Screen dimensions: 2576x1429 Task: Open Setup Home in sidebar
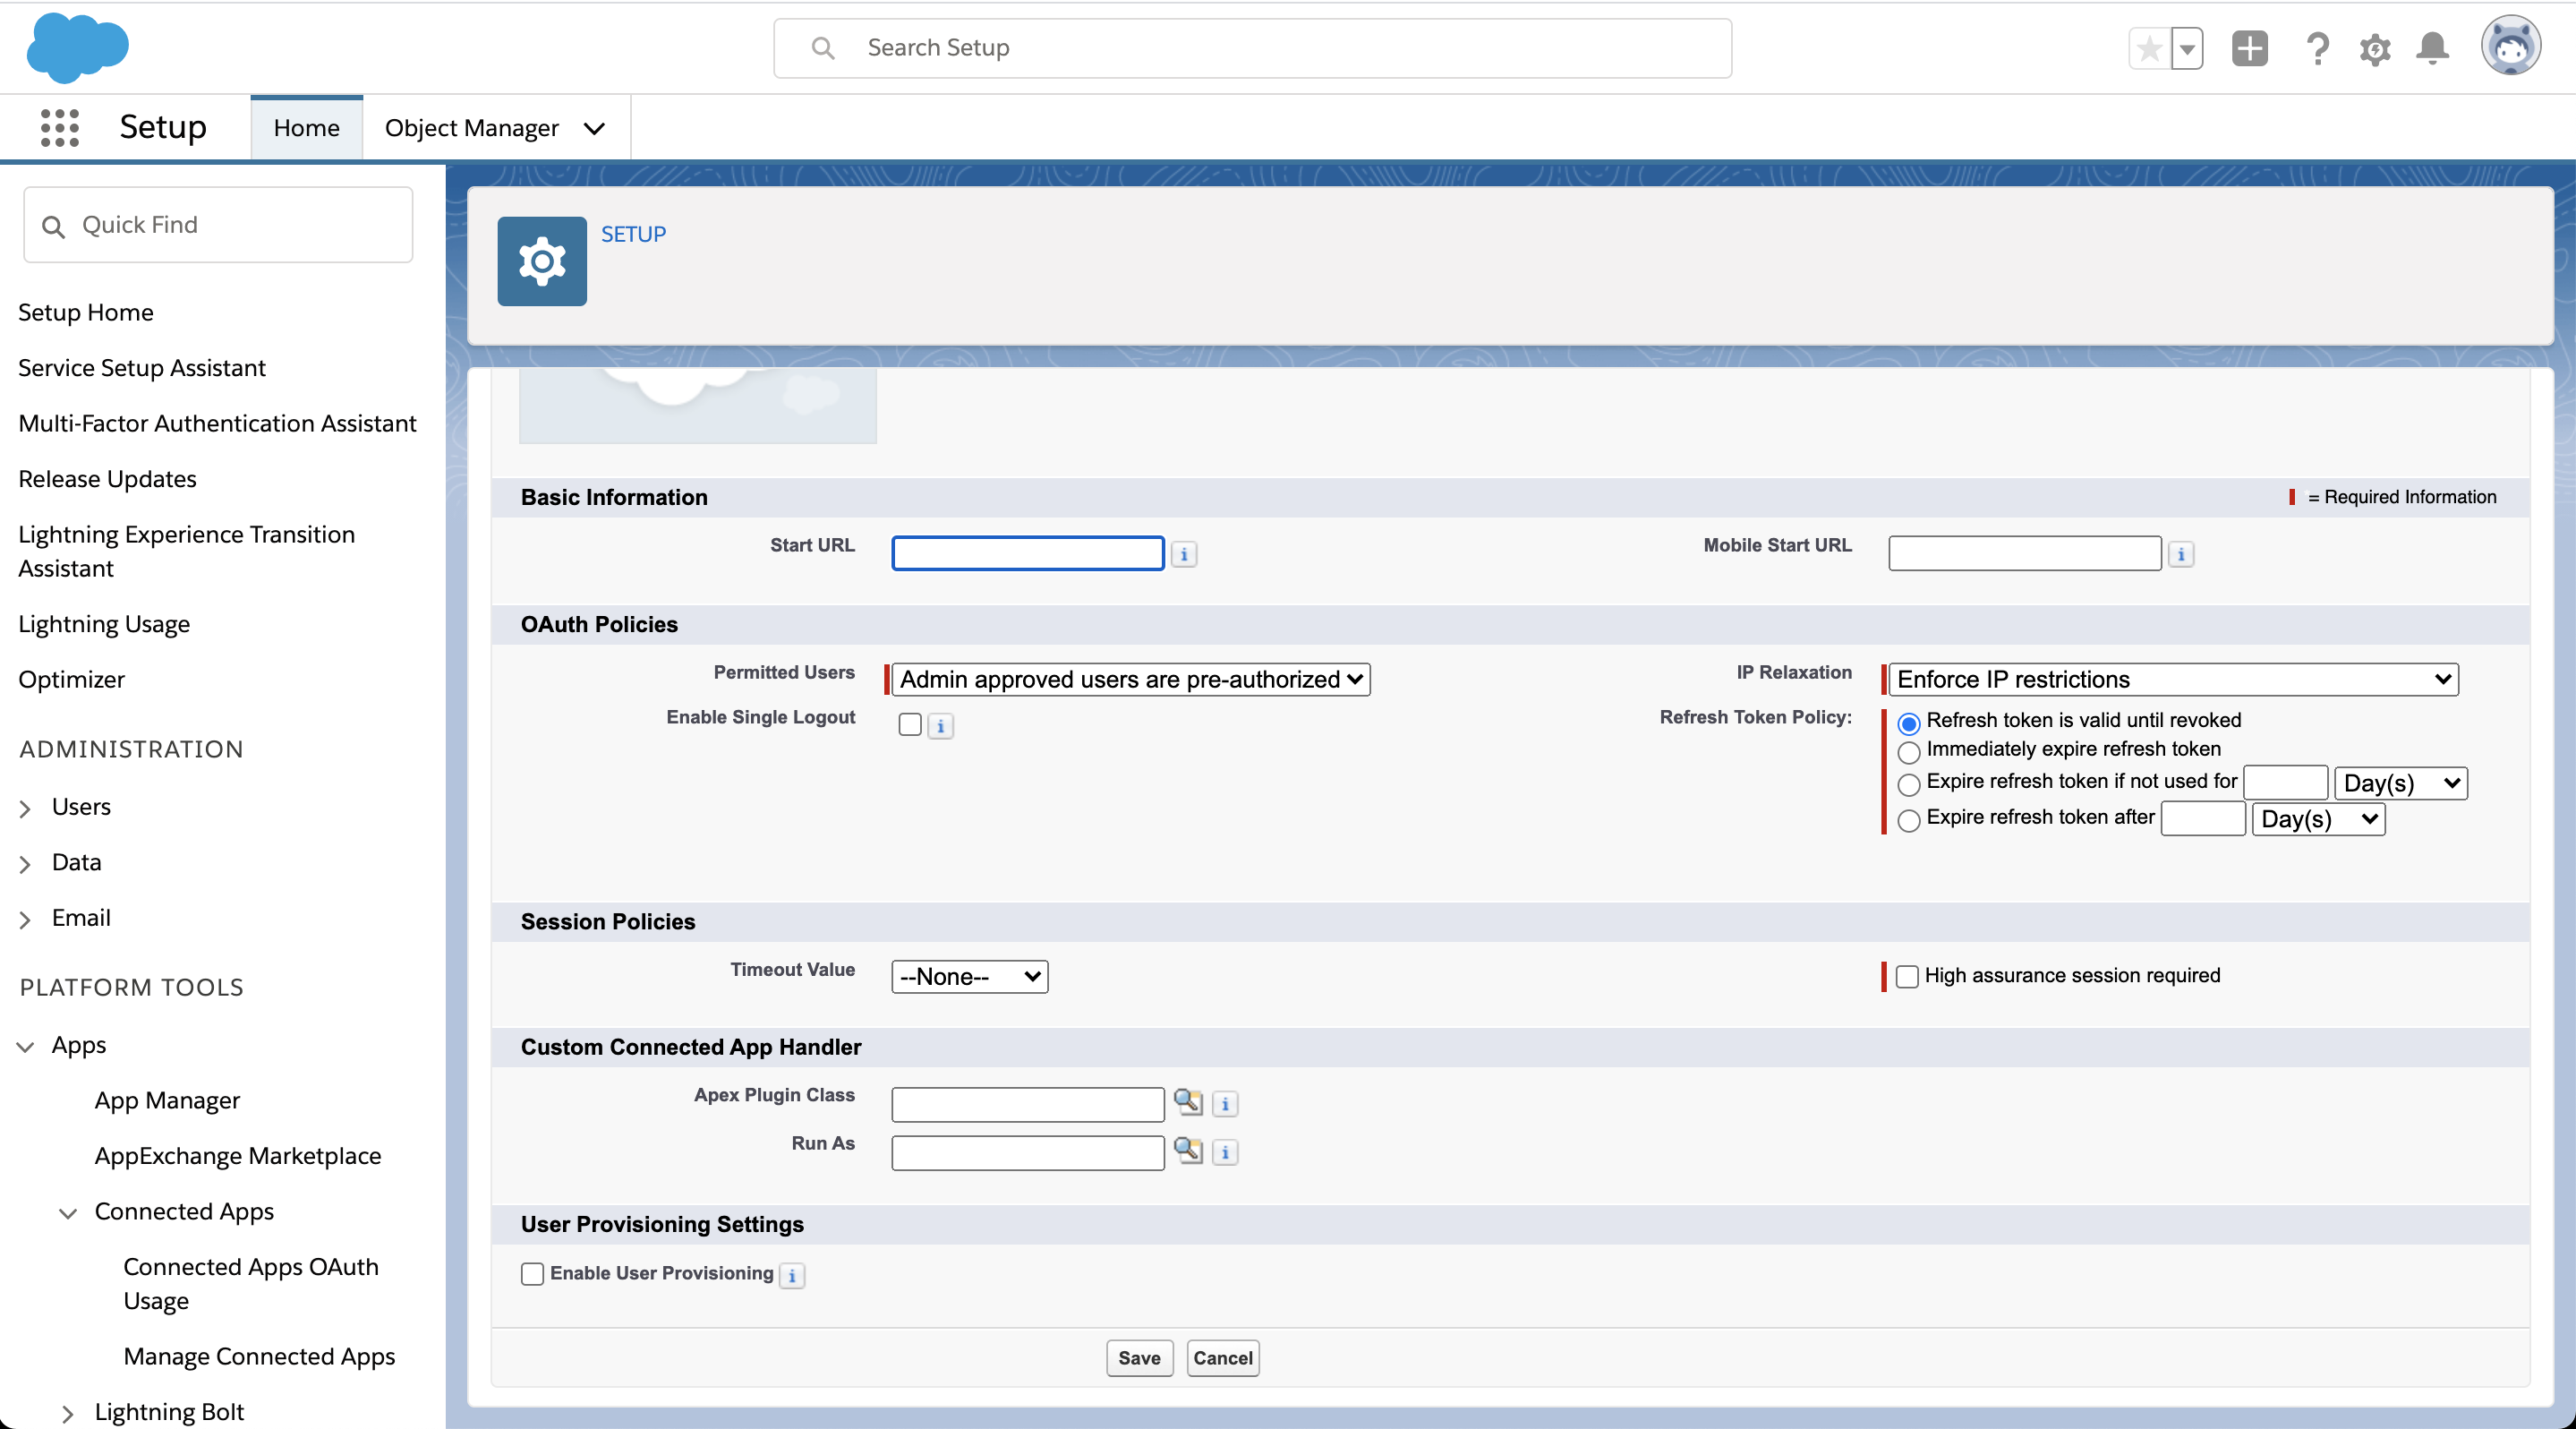click(x=86, y=312)
